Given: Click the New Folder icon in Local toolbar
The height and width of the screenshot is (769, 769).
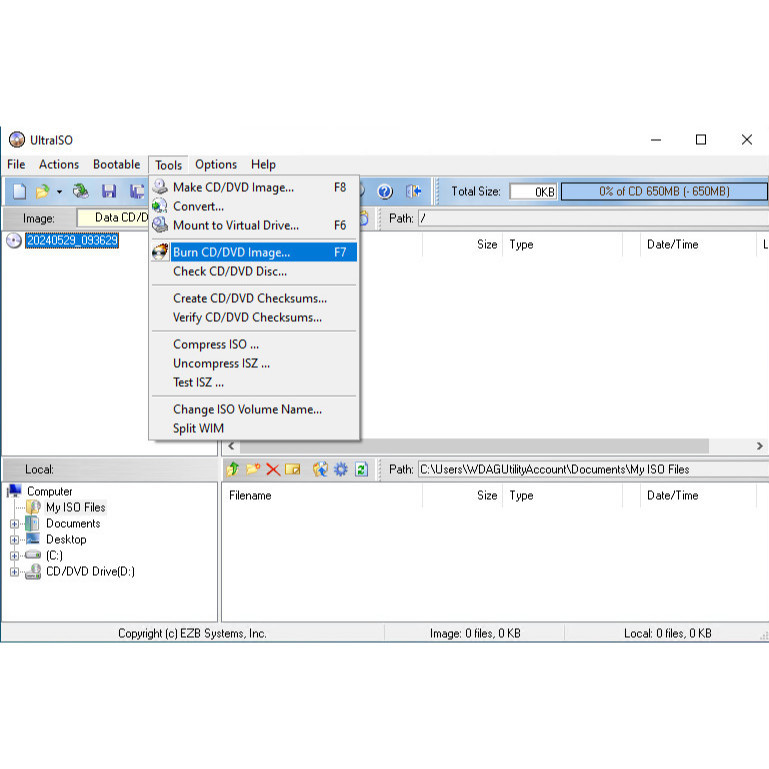Looking at the screenshot, I should click(x=252, y=469).
